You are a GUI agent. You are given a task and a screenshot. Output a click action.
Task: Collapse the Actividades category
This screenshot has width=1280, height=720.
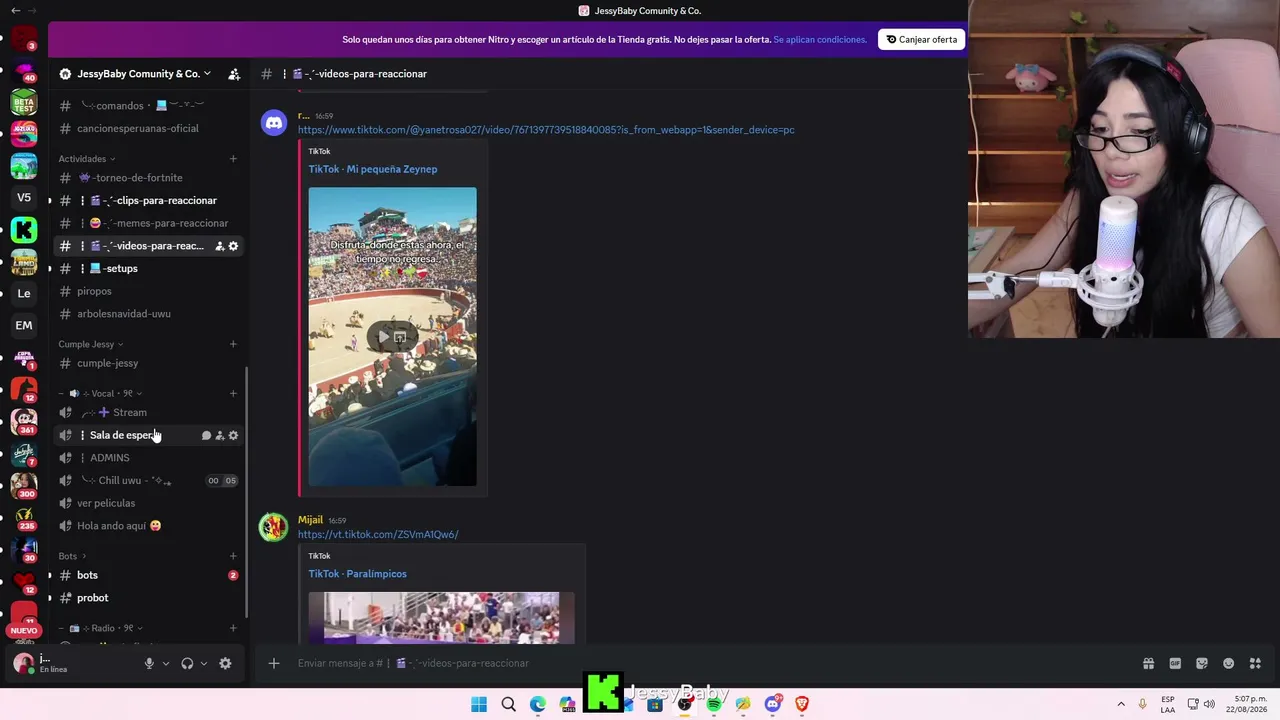87,158
